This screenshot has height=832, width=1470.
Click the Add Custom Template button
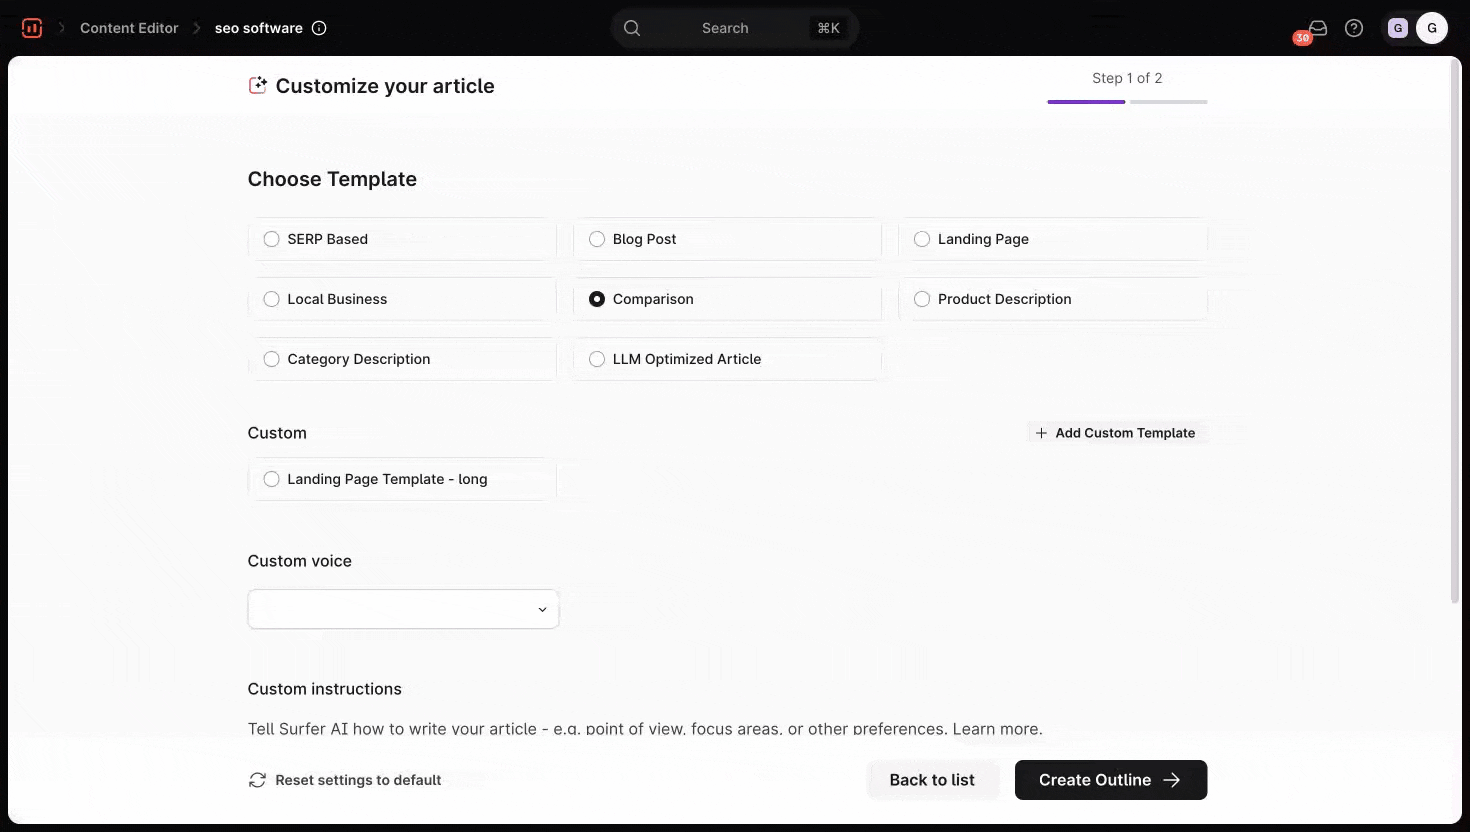click(x=1115, y=433)
